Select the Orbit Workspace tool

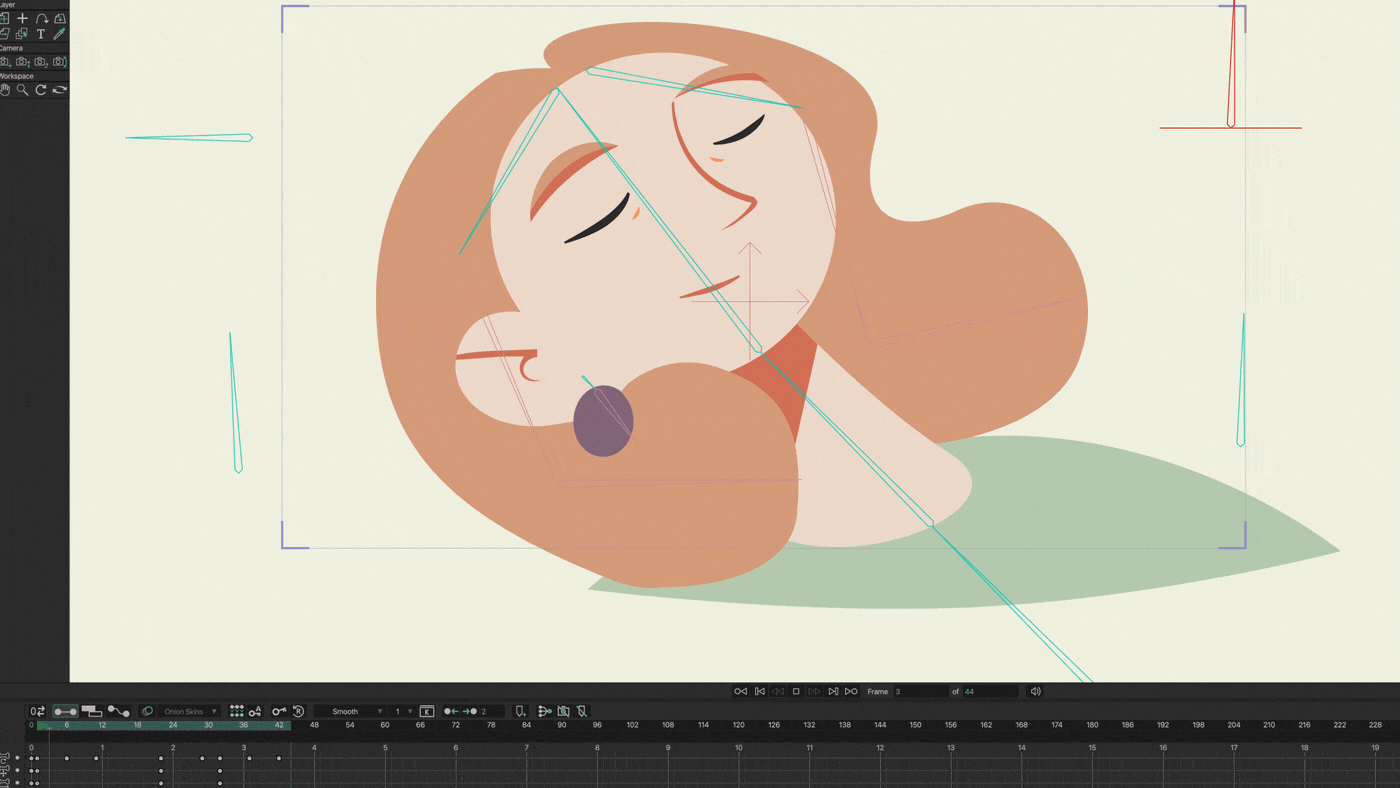coord(60,90)
